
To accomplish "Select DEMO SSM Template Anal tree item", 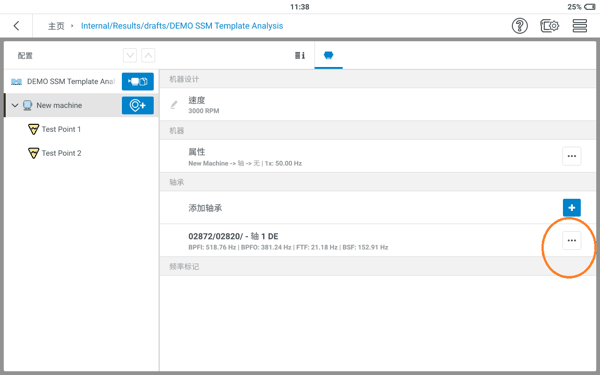I will (x=71, y=82).
